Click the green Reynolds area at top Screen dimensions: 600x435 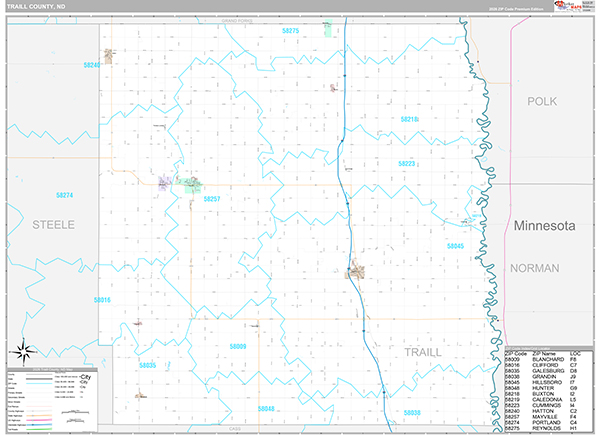click(328, 28)
